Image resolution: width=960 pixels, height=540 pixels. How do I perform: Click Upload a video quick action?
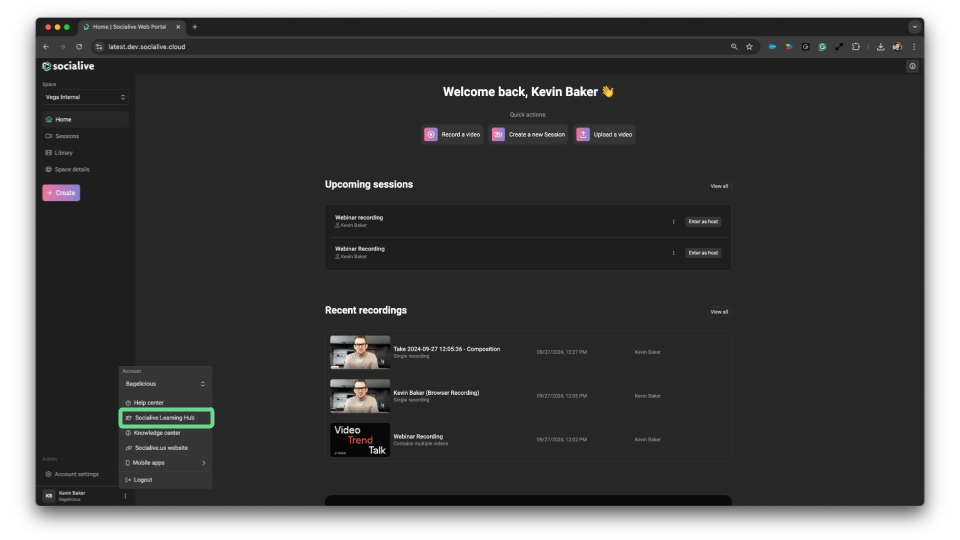[604, 135]
